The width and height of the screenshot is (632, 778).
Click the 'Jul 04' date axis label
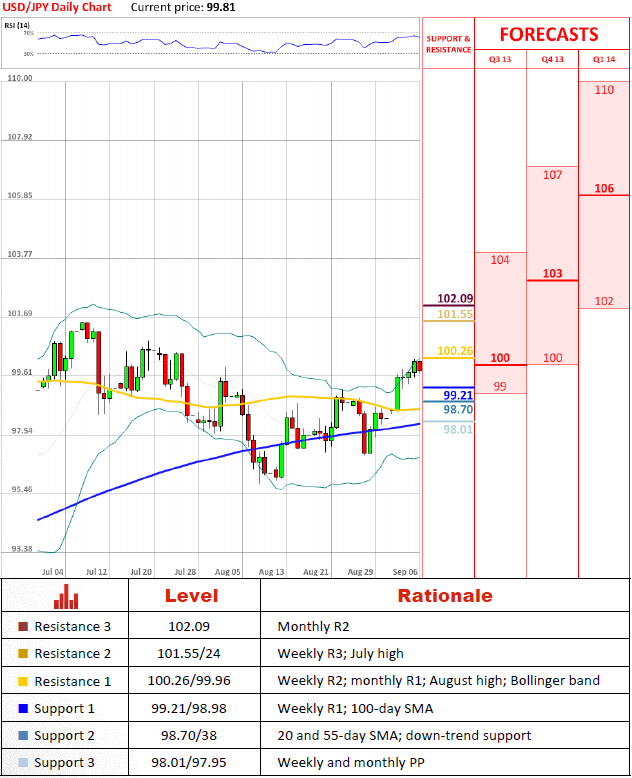53,572
